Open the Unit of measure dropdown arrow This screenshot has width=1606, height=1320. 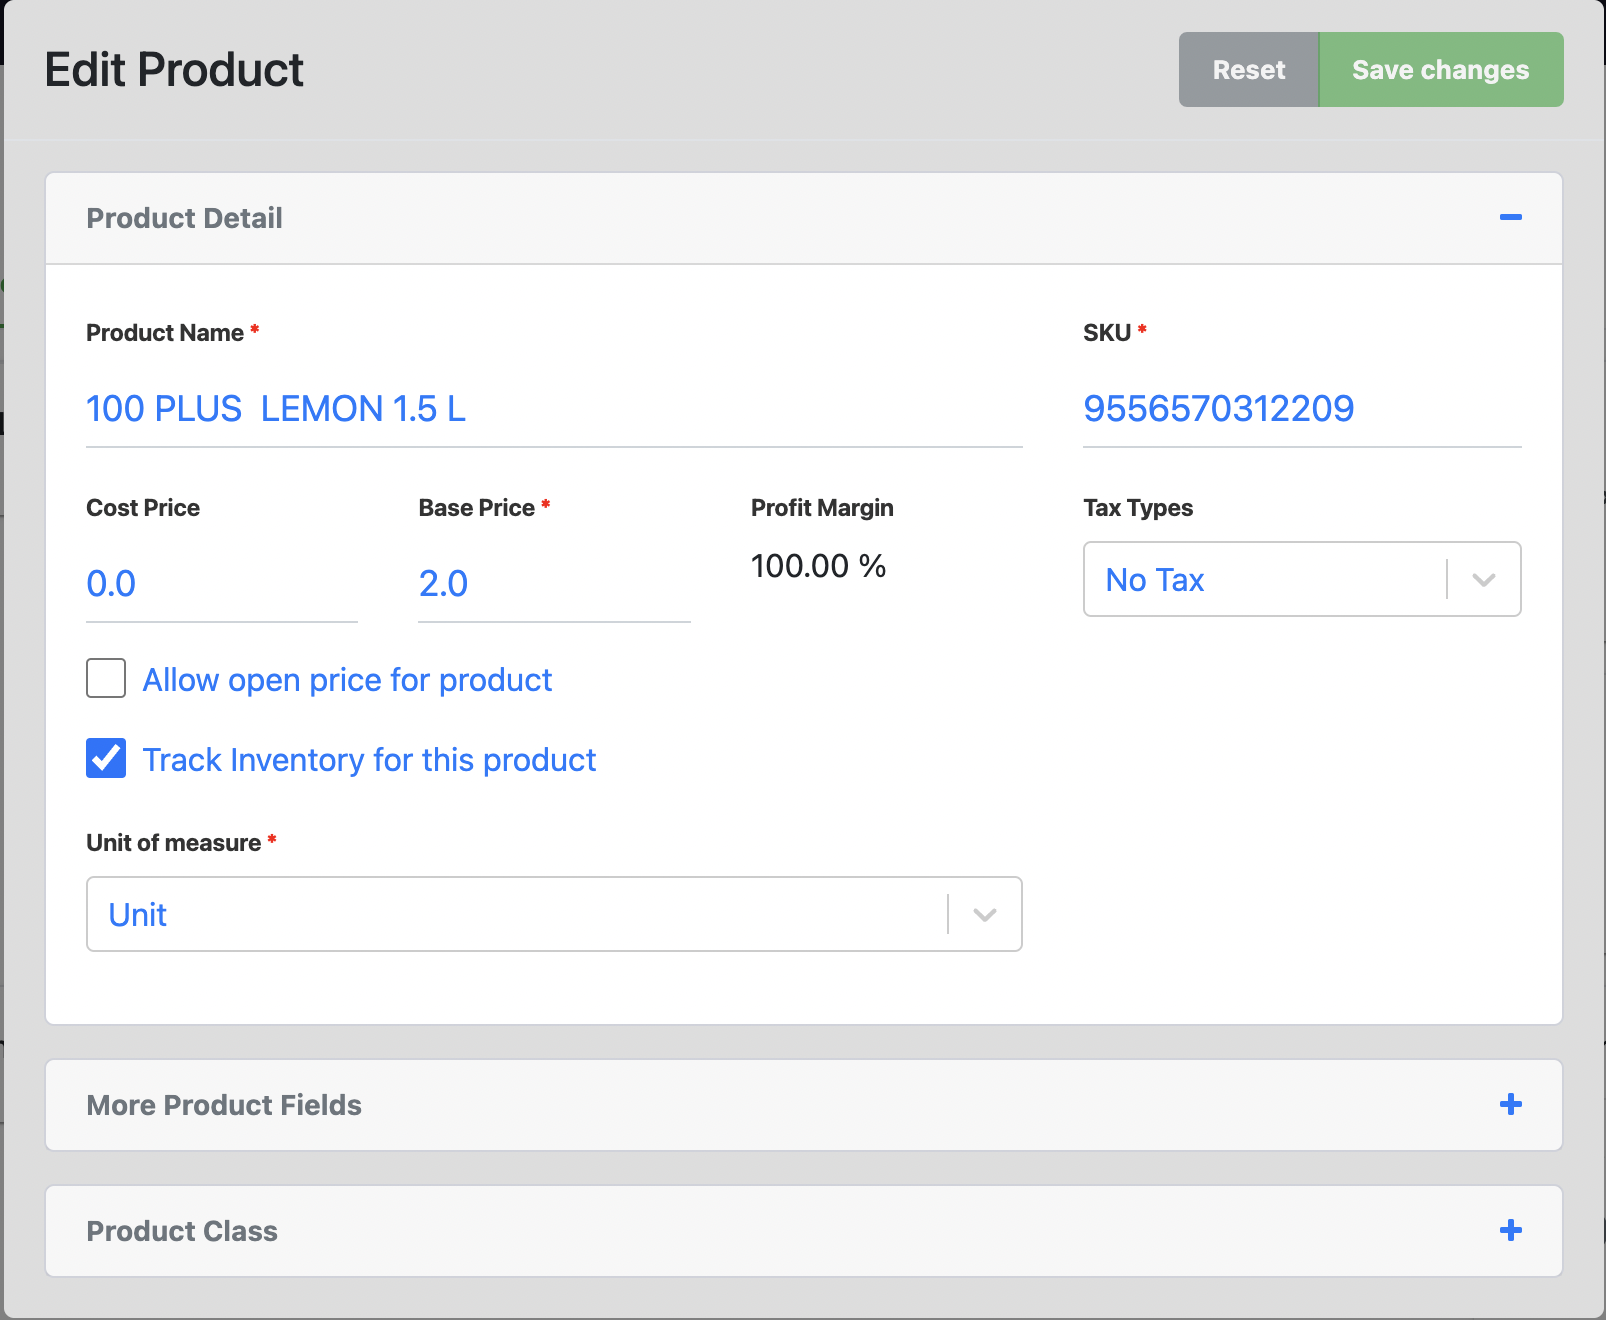(985, 914)
